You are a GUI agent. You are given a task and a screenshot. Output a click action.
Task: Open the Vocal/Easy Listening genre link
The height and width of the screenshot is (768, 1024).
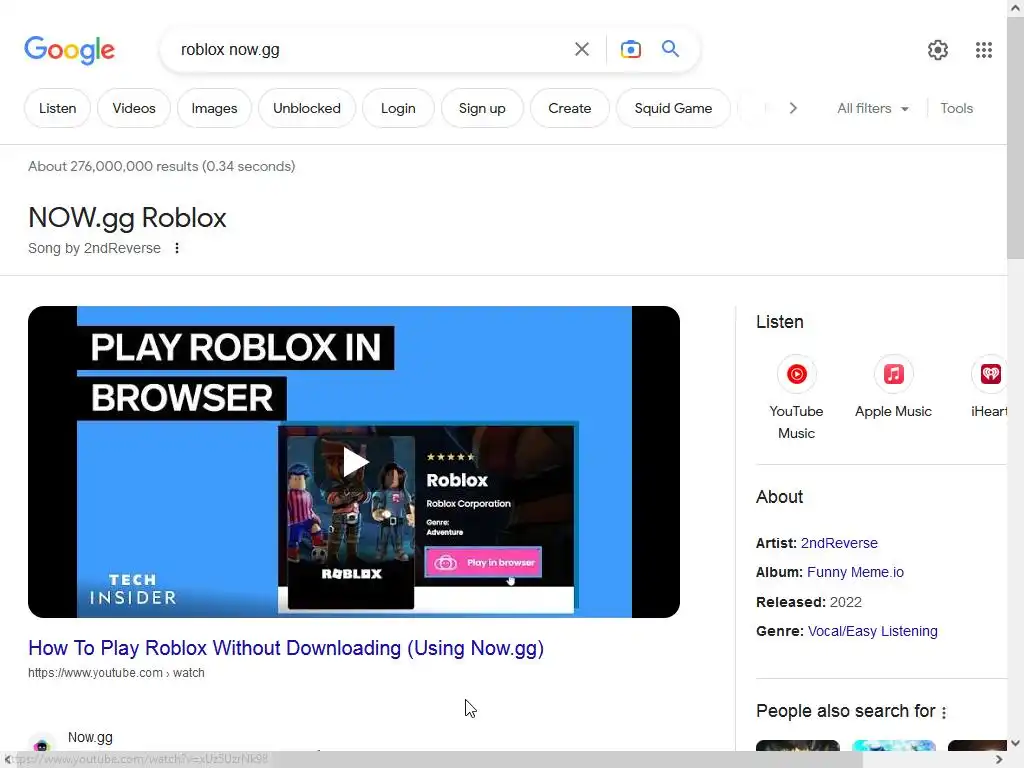[872, 632]
